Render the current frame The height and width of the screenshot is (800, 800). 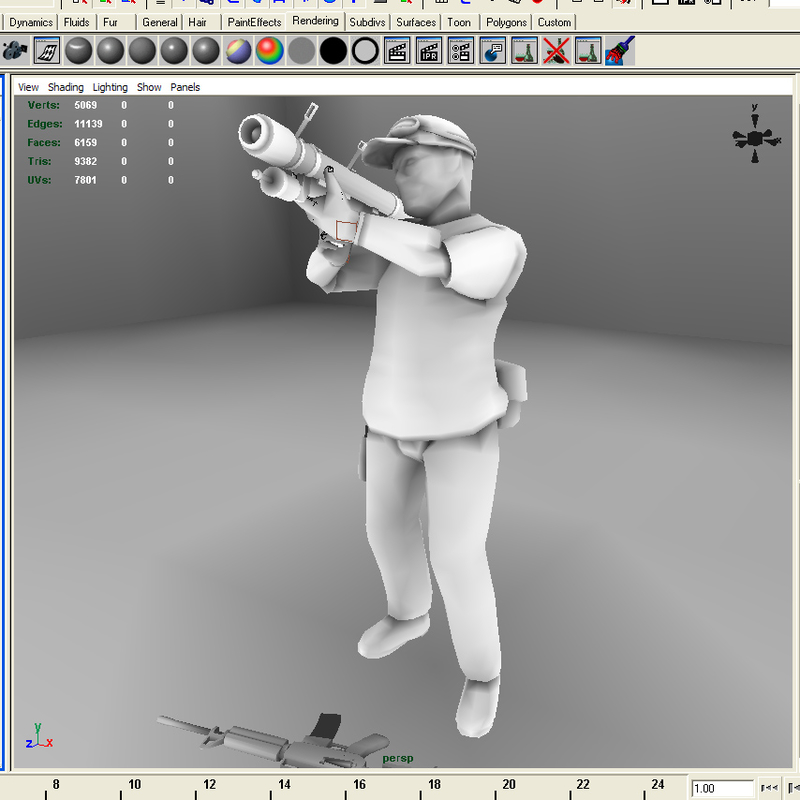click(398, 48)
